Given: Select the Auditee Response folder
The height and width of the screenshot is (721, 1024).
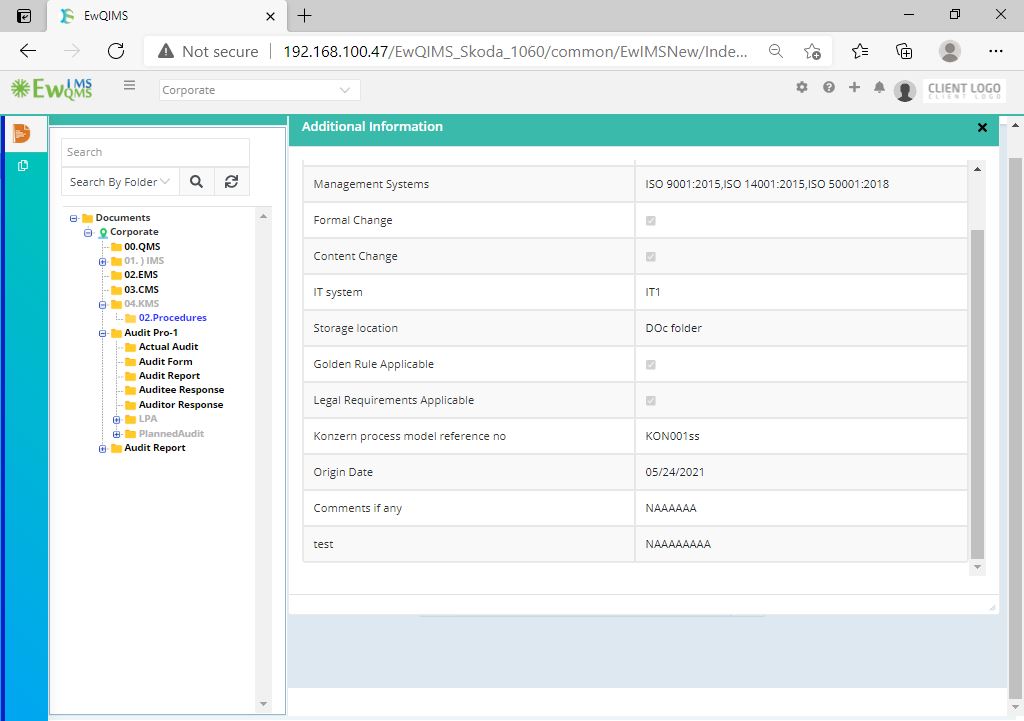Looking at the screenshot, I should [x=181, y=389].
